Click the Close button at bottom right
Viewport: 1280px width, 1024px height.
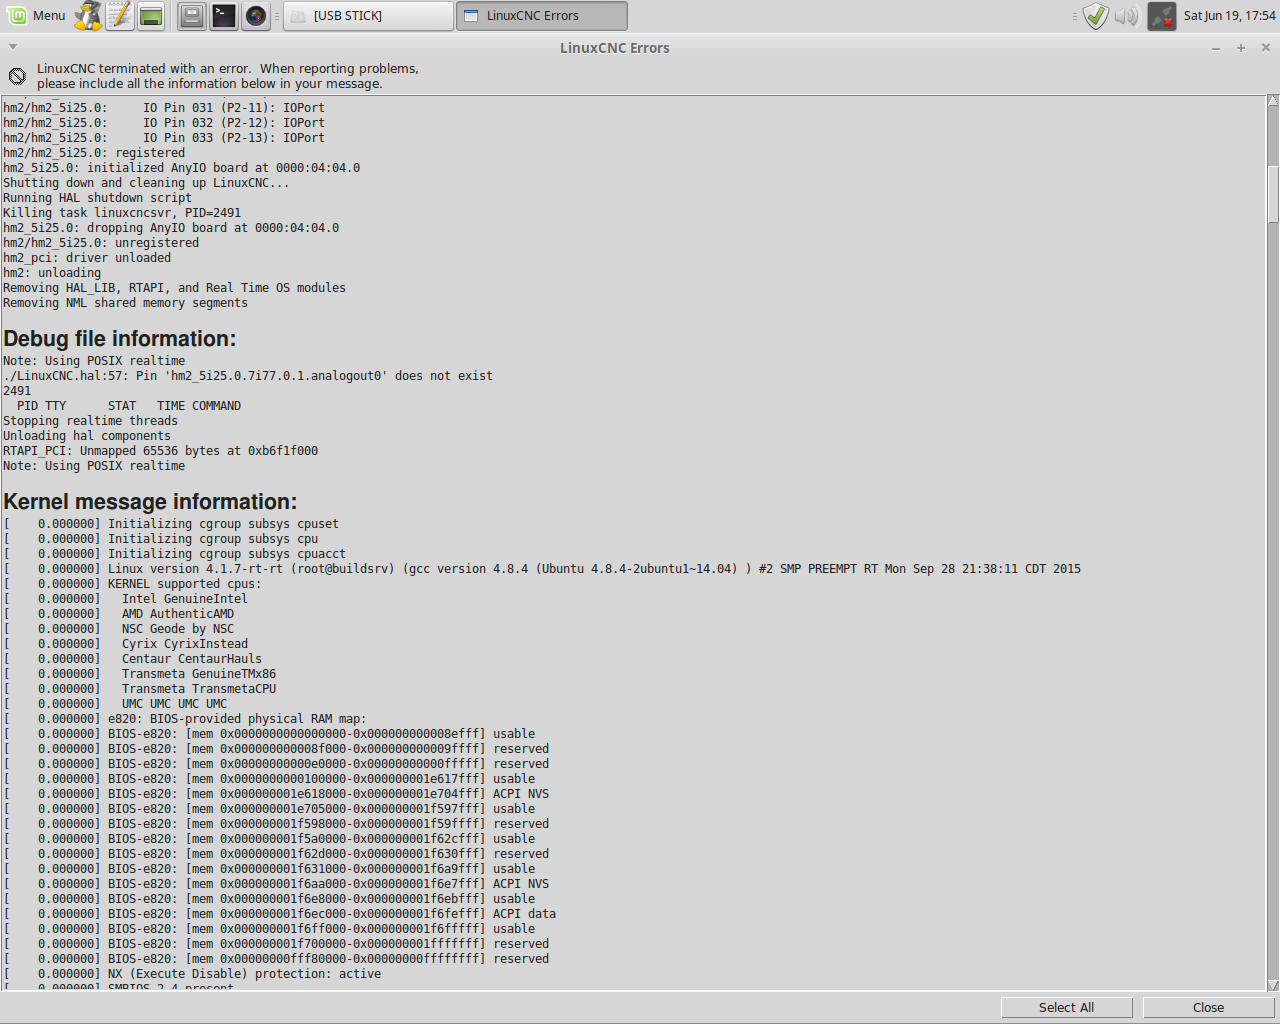click(1208, 1007)
